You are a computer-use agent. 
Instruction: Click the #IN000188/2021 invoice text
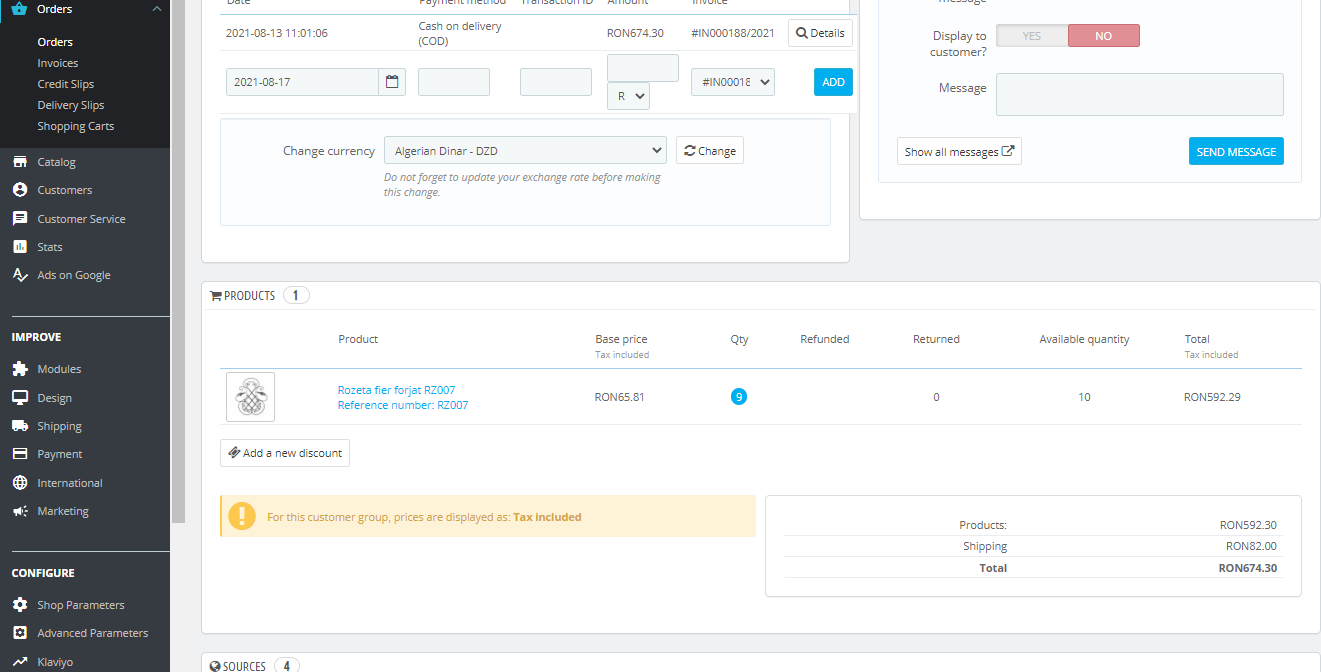pos(733,33)
